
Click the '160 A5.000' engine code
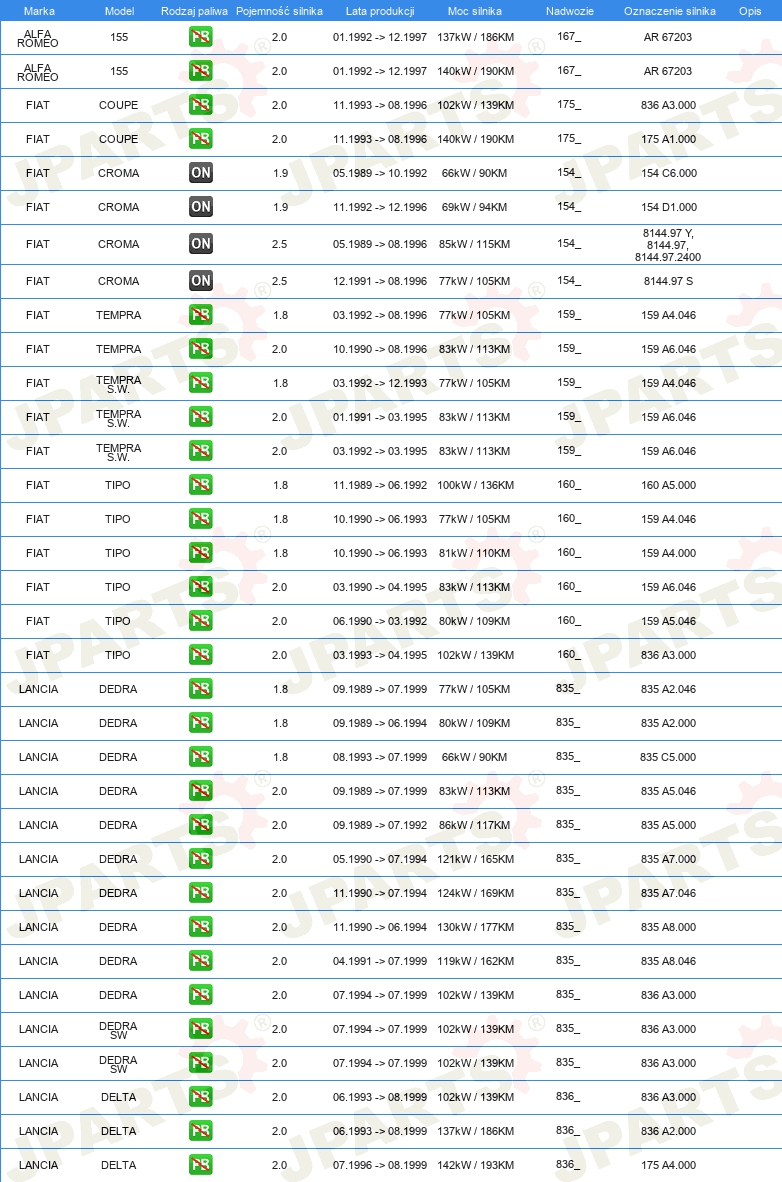point(668,485)
